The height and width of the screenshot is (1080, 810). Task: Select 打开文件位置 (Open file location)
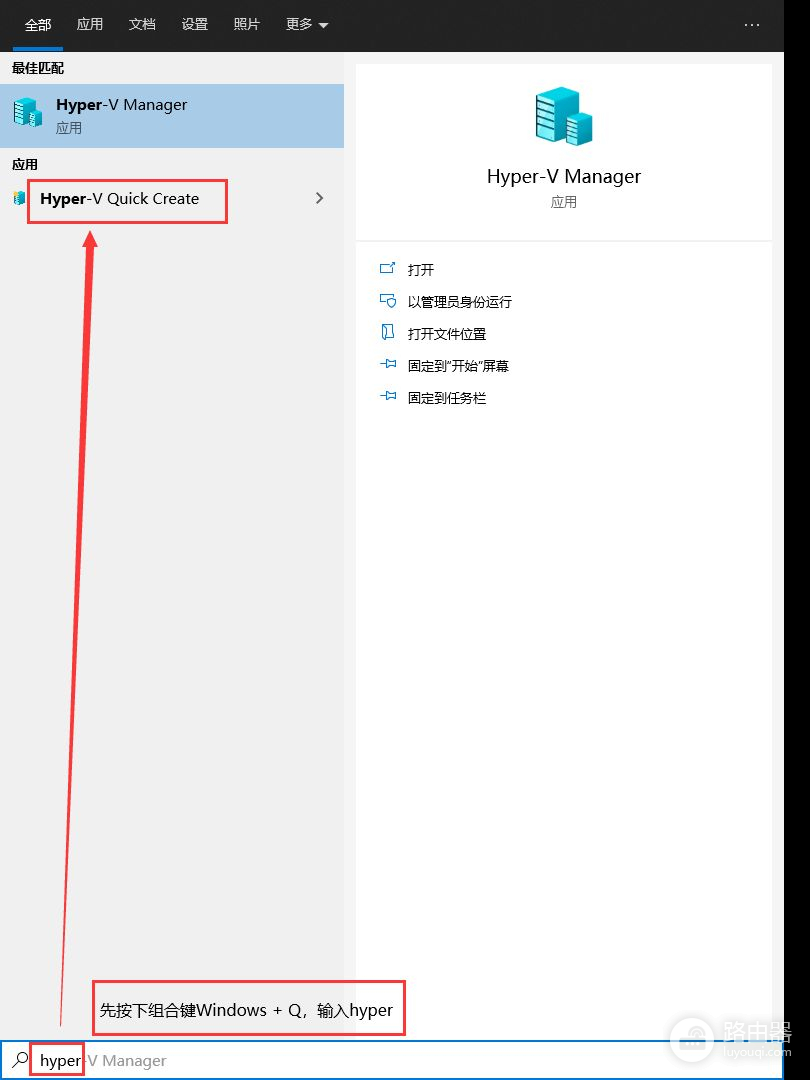pos(446,333)
